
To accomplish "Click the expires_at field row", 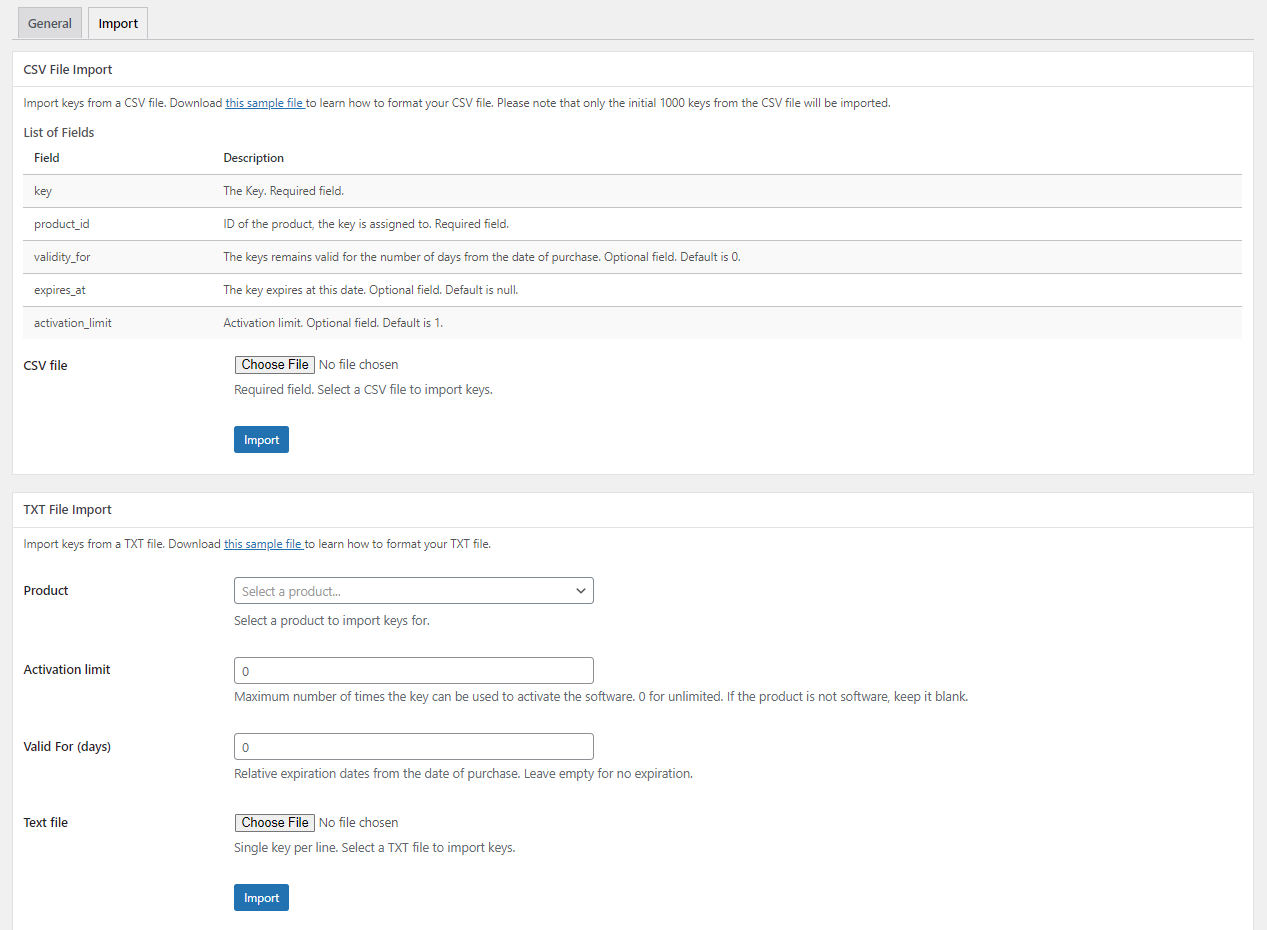I will (x=632, y=290).
